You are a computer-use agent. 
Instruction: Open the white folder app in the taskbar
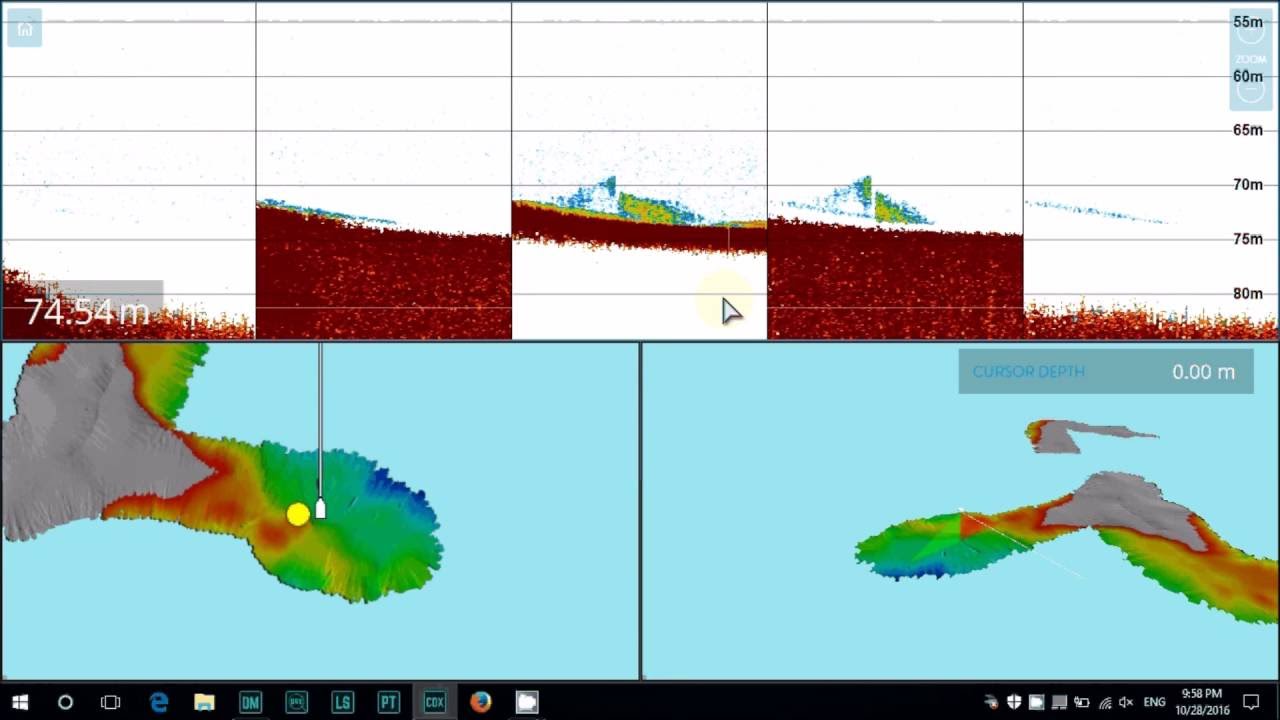click(x=527, y=702)
